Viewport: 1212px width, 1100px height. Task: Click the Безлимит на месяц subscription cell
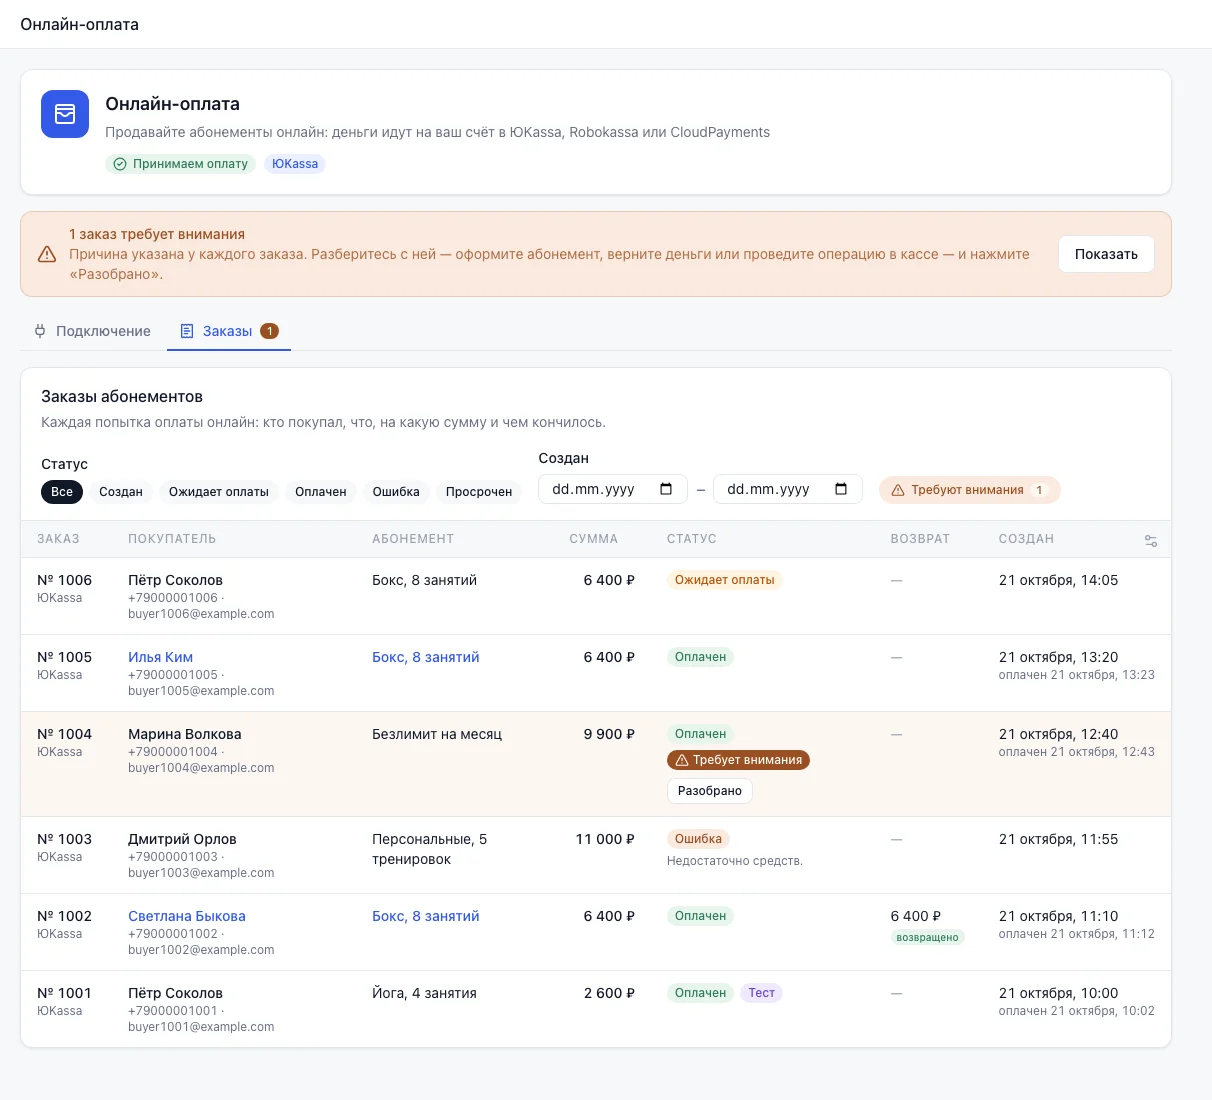[437, 734]
